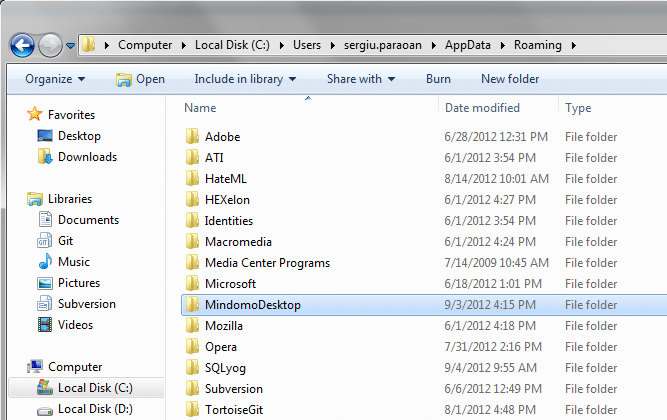Select the Favorites star icon
This screenshot has height=420, width=667.
coord(34,114)
